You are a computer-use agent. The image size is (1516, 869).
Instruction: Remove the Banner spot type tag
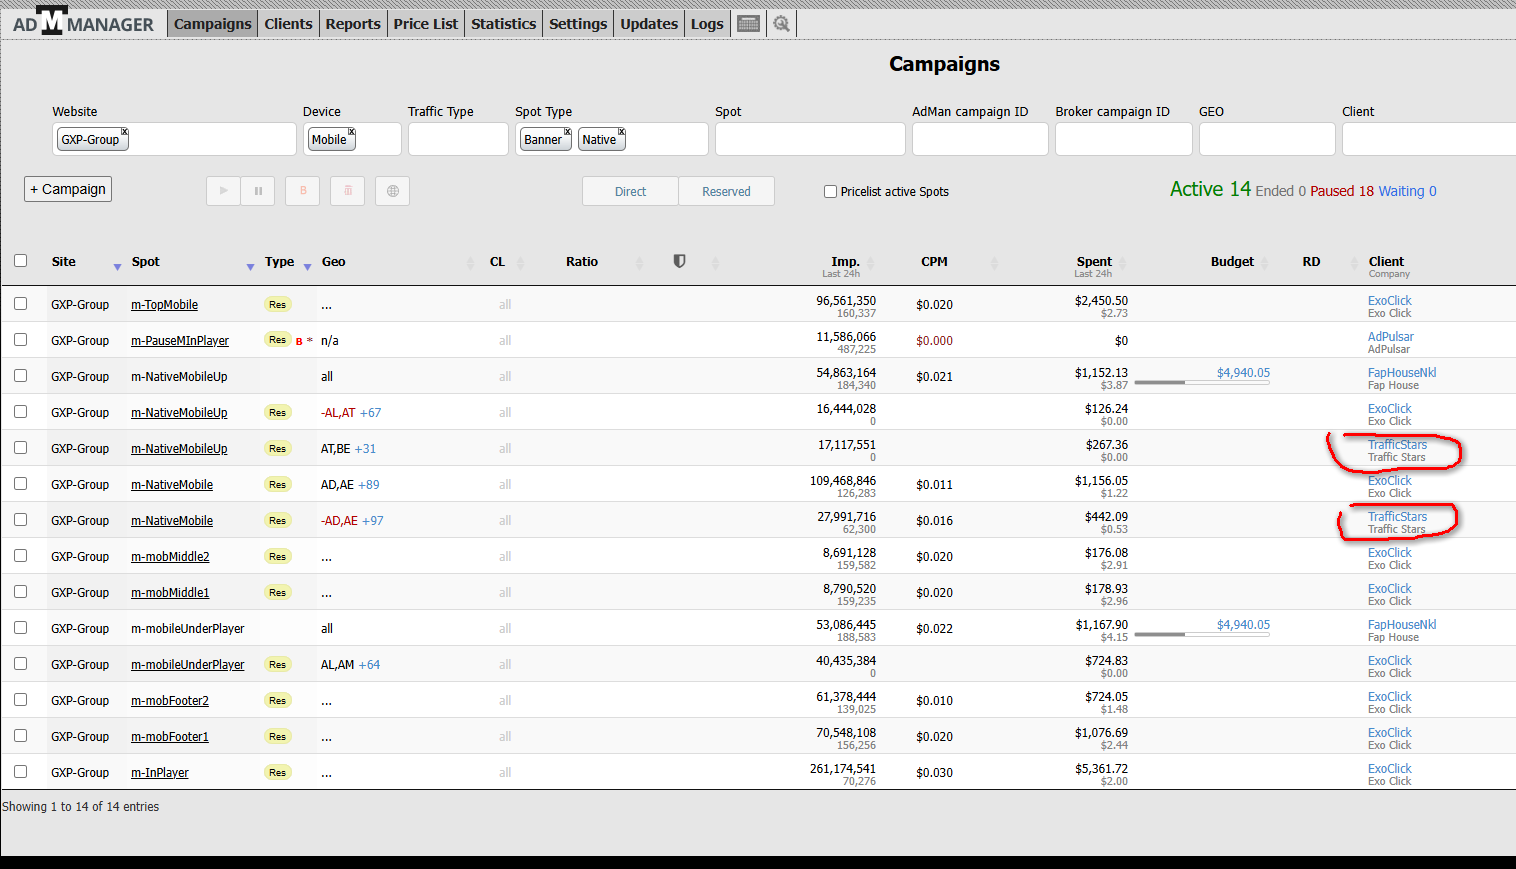(568, 132)
